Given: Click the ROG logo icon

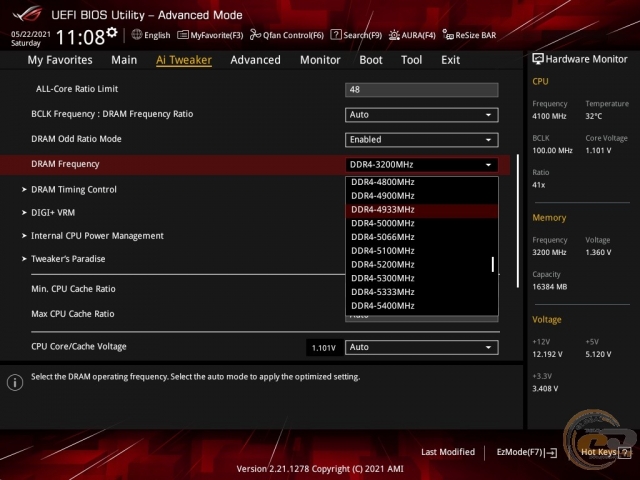Looking at the screenshot, I should click(x=27, y=15).
